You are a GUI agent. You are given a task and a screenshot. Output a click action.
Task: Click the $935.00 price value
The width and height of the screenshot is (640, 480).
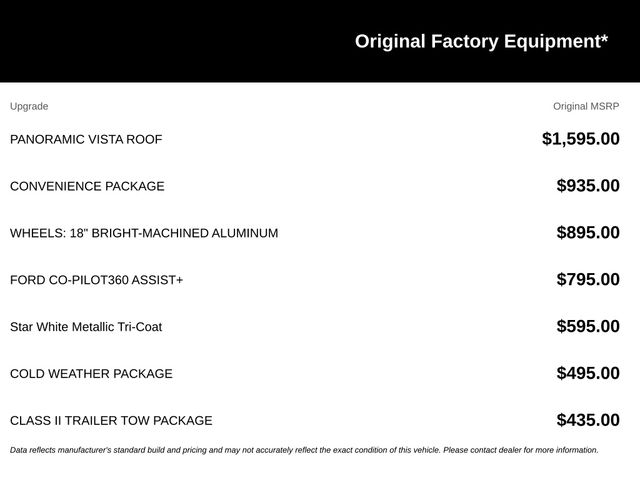pos(588,186)
